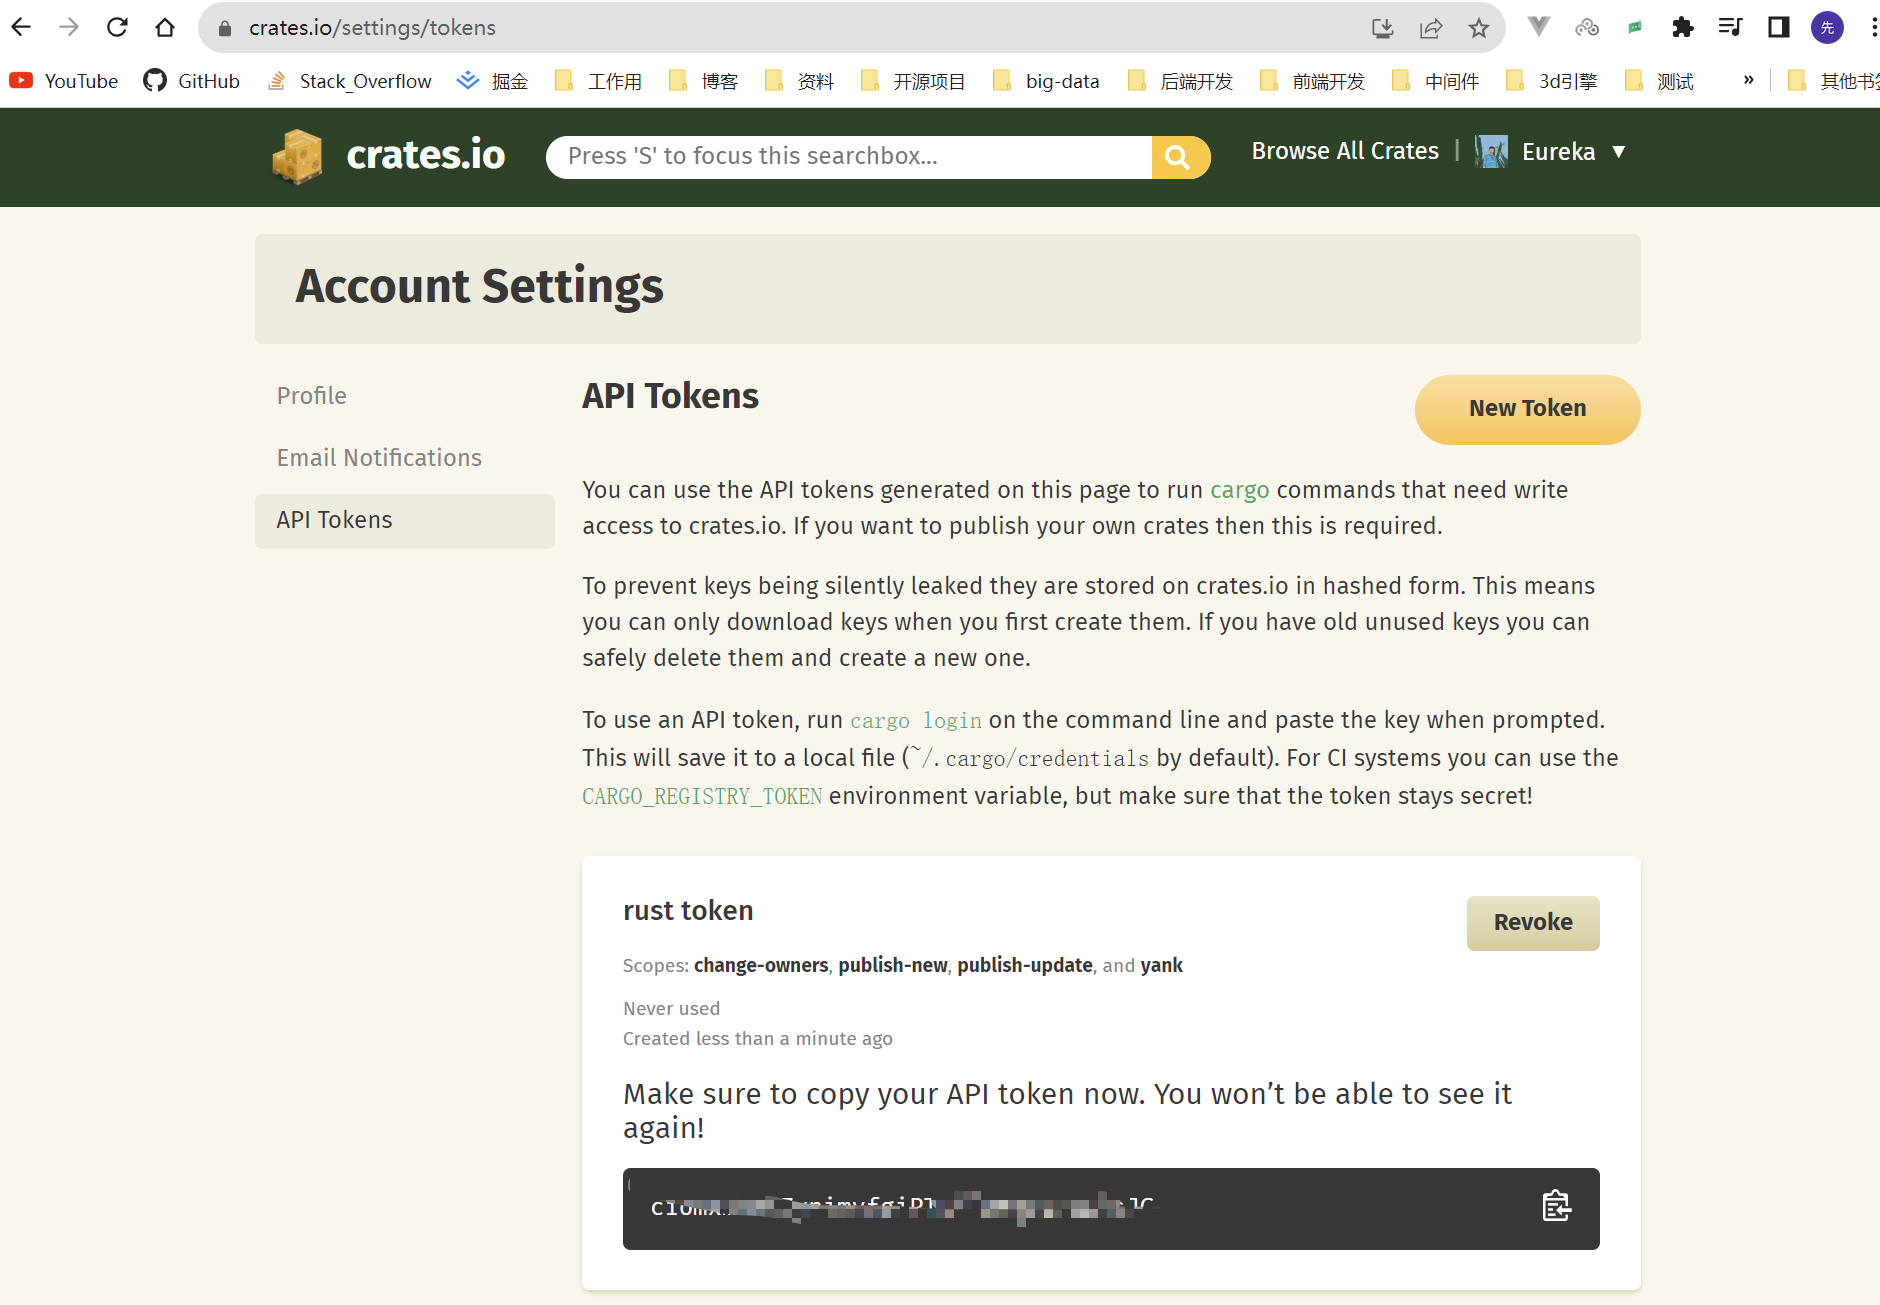Screen dimensions: 1880x1305
Task: Open the 掘金 bookmark
Action: pyautogui.click(x=492, y=81)
